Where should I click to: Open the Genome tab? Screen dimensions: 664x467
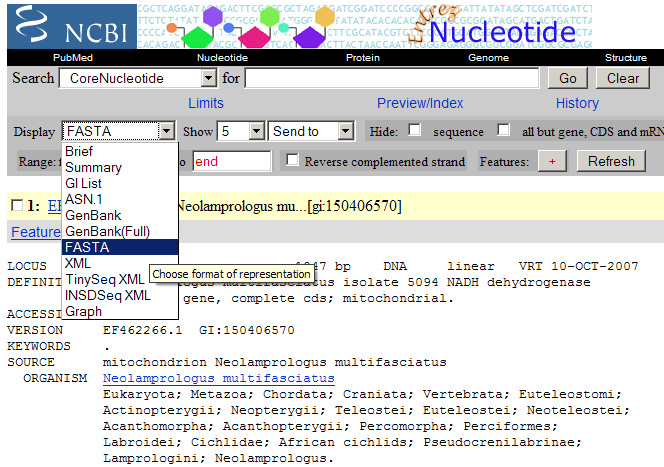(488, 58)
